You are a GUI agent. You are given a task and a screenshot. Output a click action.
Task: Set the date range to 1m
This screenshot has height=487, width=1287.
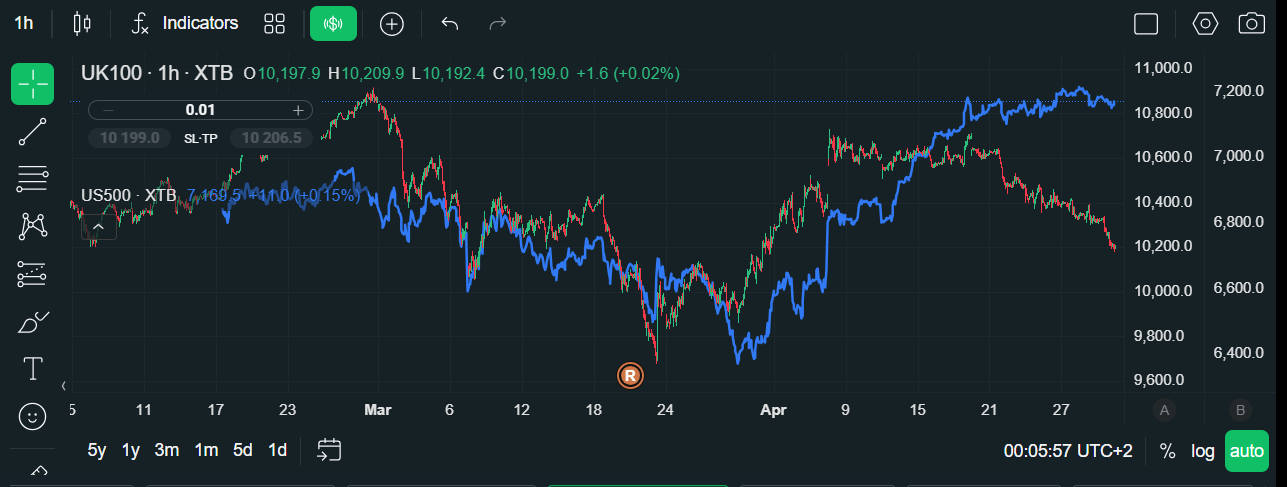click(206, 450)
